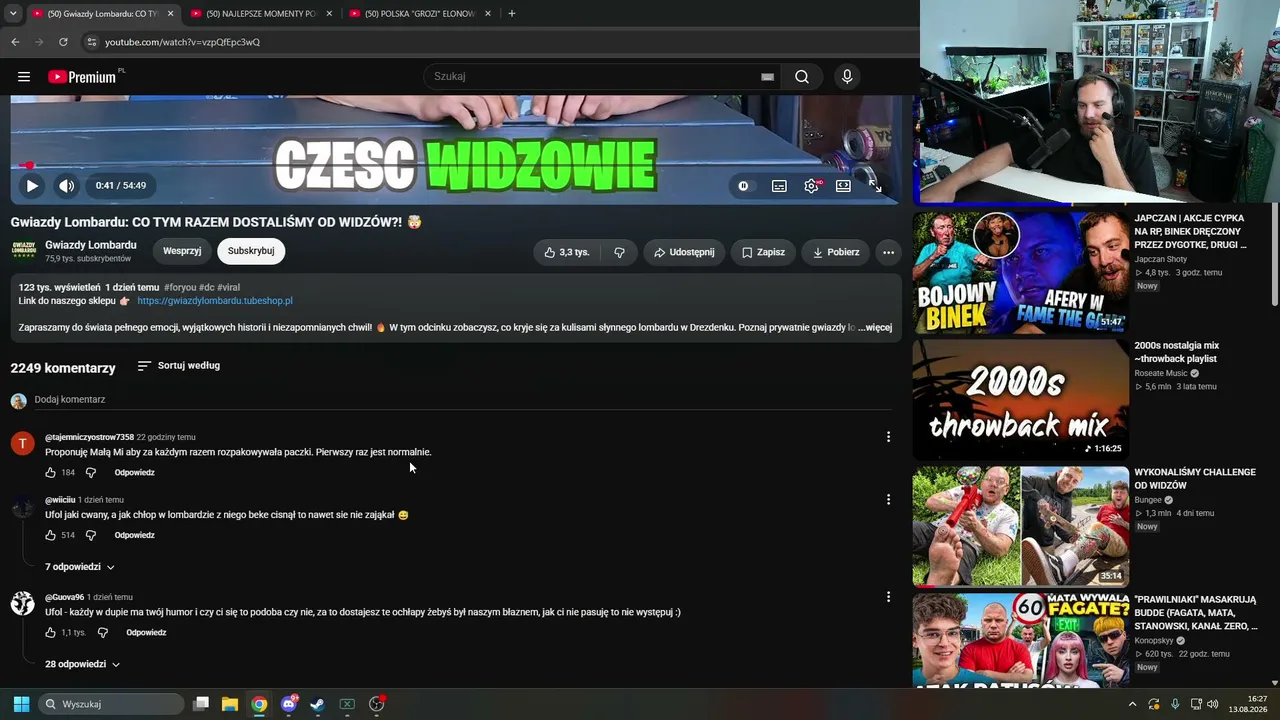Subscribe with the Subskrybuj button
The image size is (1280, 720).
(x=251, y=251)
